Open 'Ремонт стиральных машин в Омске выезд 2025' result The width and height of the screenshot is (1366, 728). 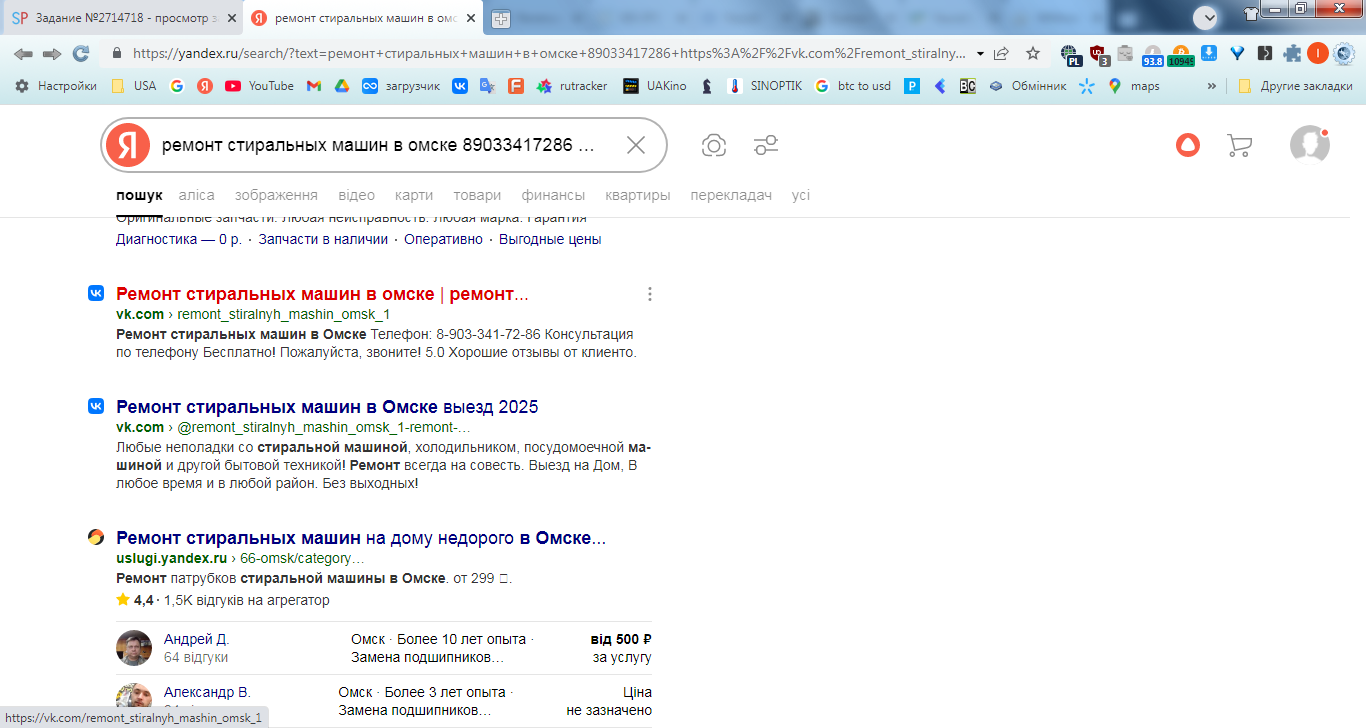(327, 407)
